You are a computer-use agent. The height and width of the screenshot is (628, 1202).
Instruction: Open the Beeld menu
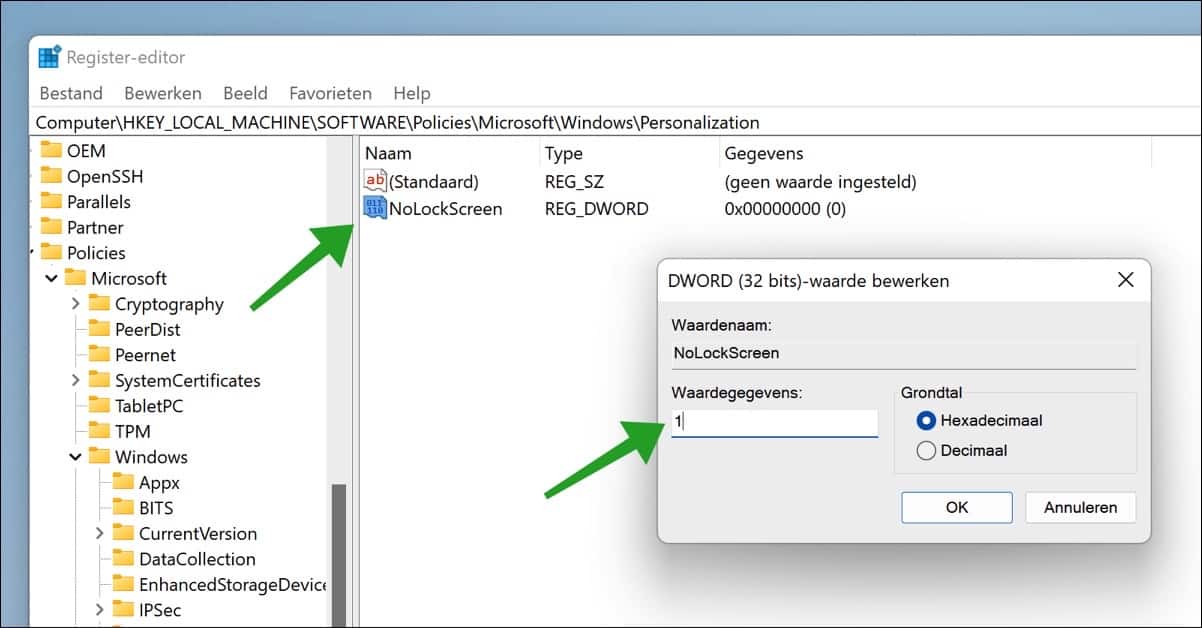pyautogui.click(x=245, y=93)
